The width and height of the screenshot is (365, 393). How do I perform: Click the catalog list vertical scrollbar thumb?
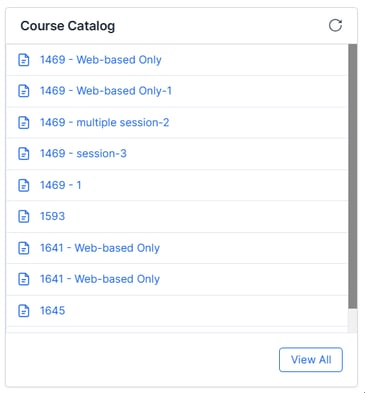(x=352, y=176)
